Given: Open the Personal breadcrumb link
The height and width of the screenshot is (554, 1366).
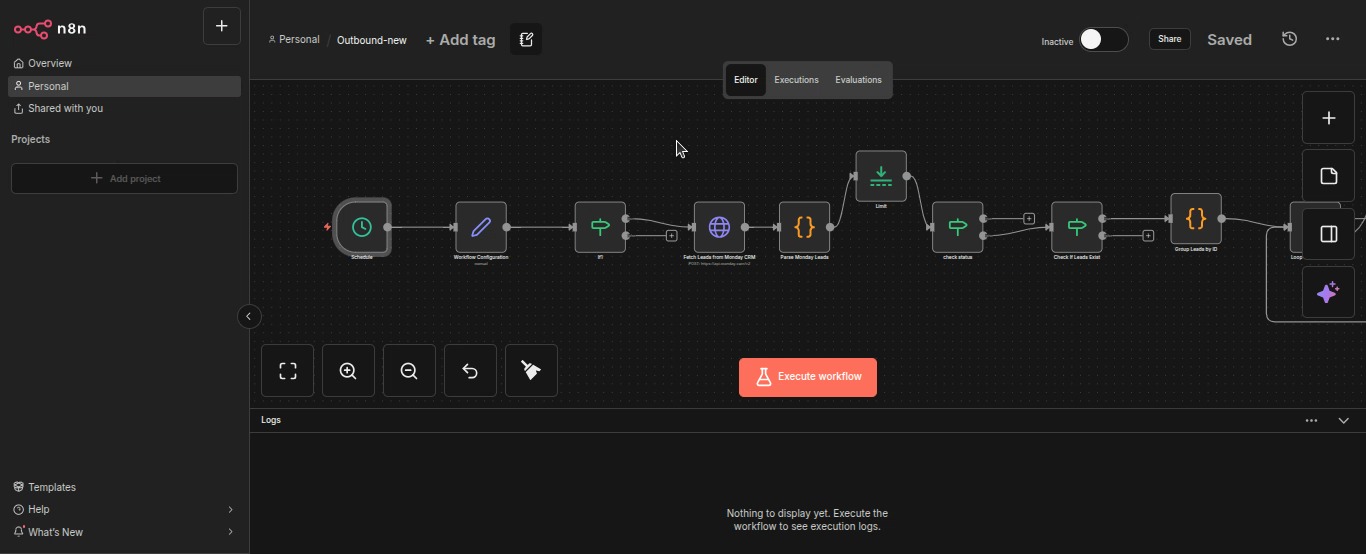Looking at the screenshot, I should tap(294, 40).
